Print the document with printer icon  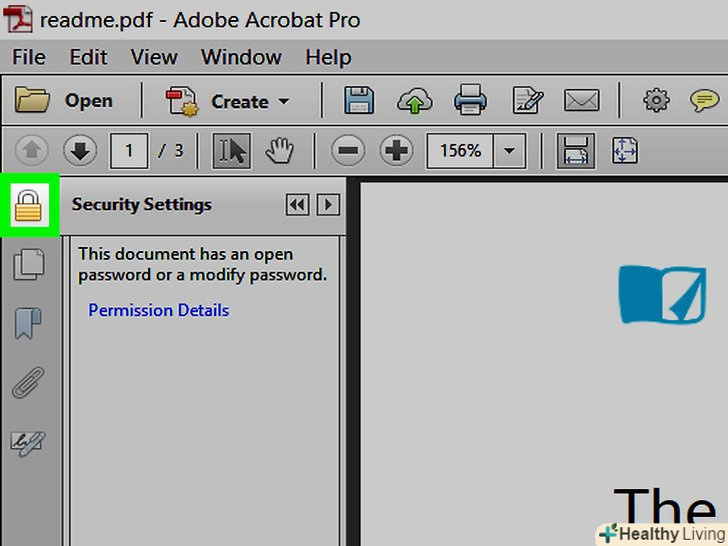tap(470, 99)
